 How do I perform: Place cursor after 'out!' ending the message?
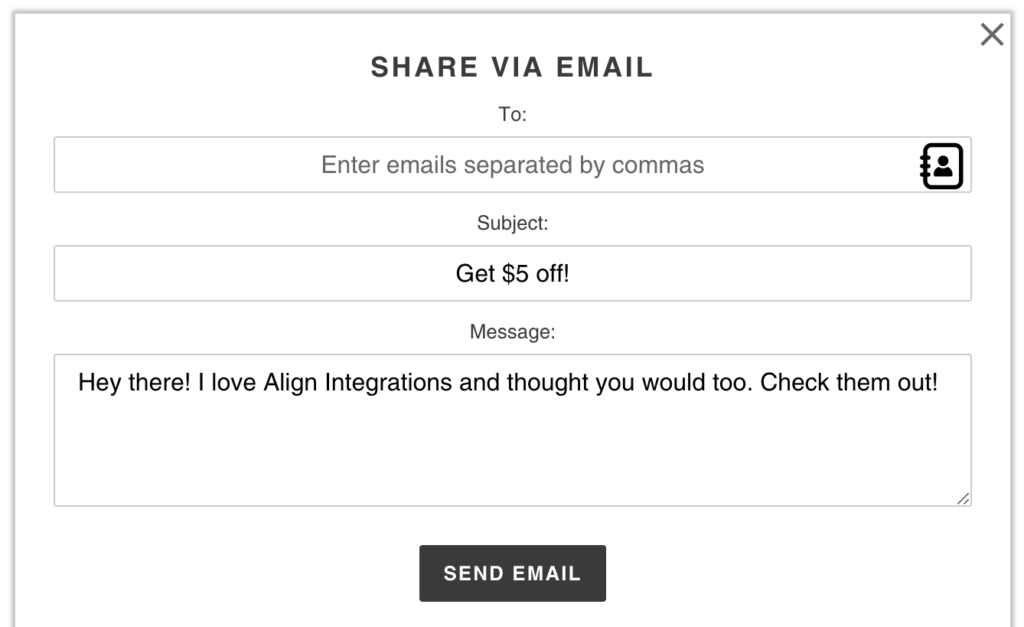[x=938, y=382]
